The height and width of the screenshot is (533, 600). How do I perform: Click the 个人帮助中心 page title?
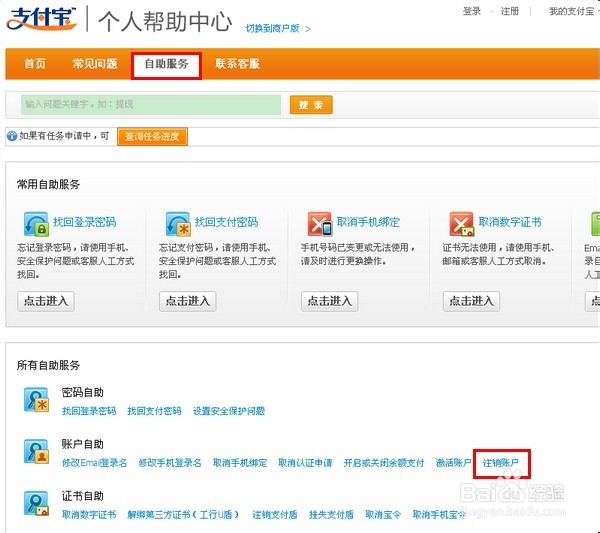tap(165, 21)
